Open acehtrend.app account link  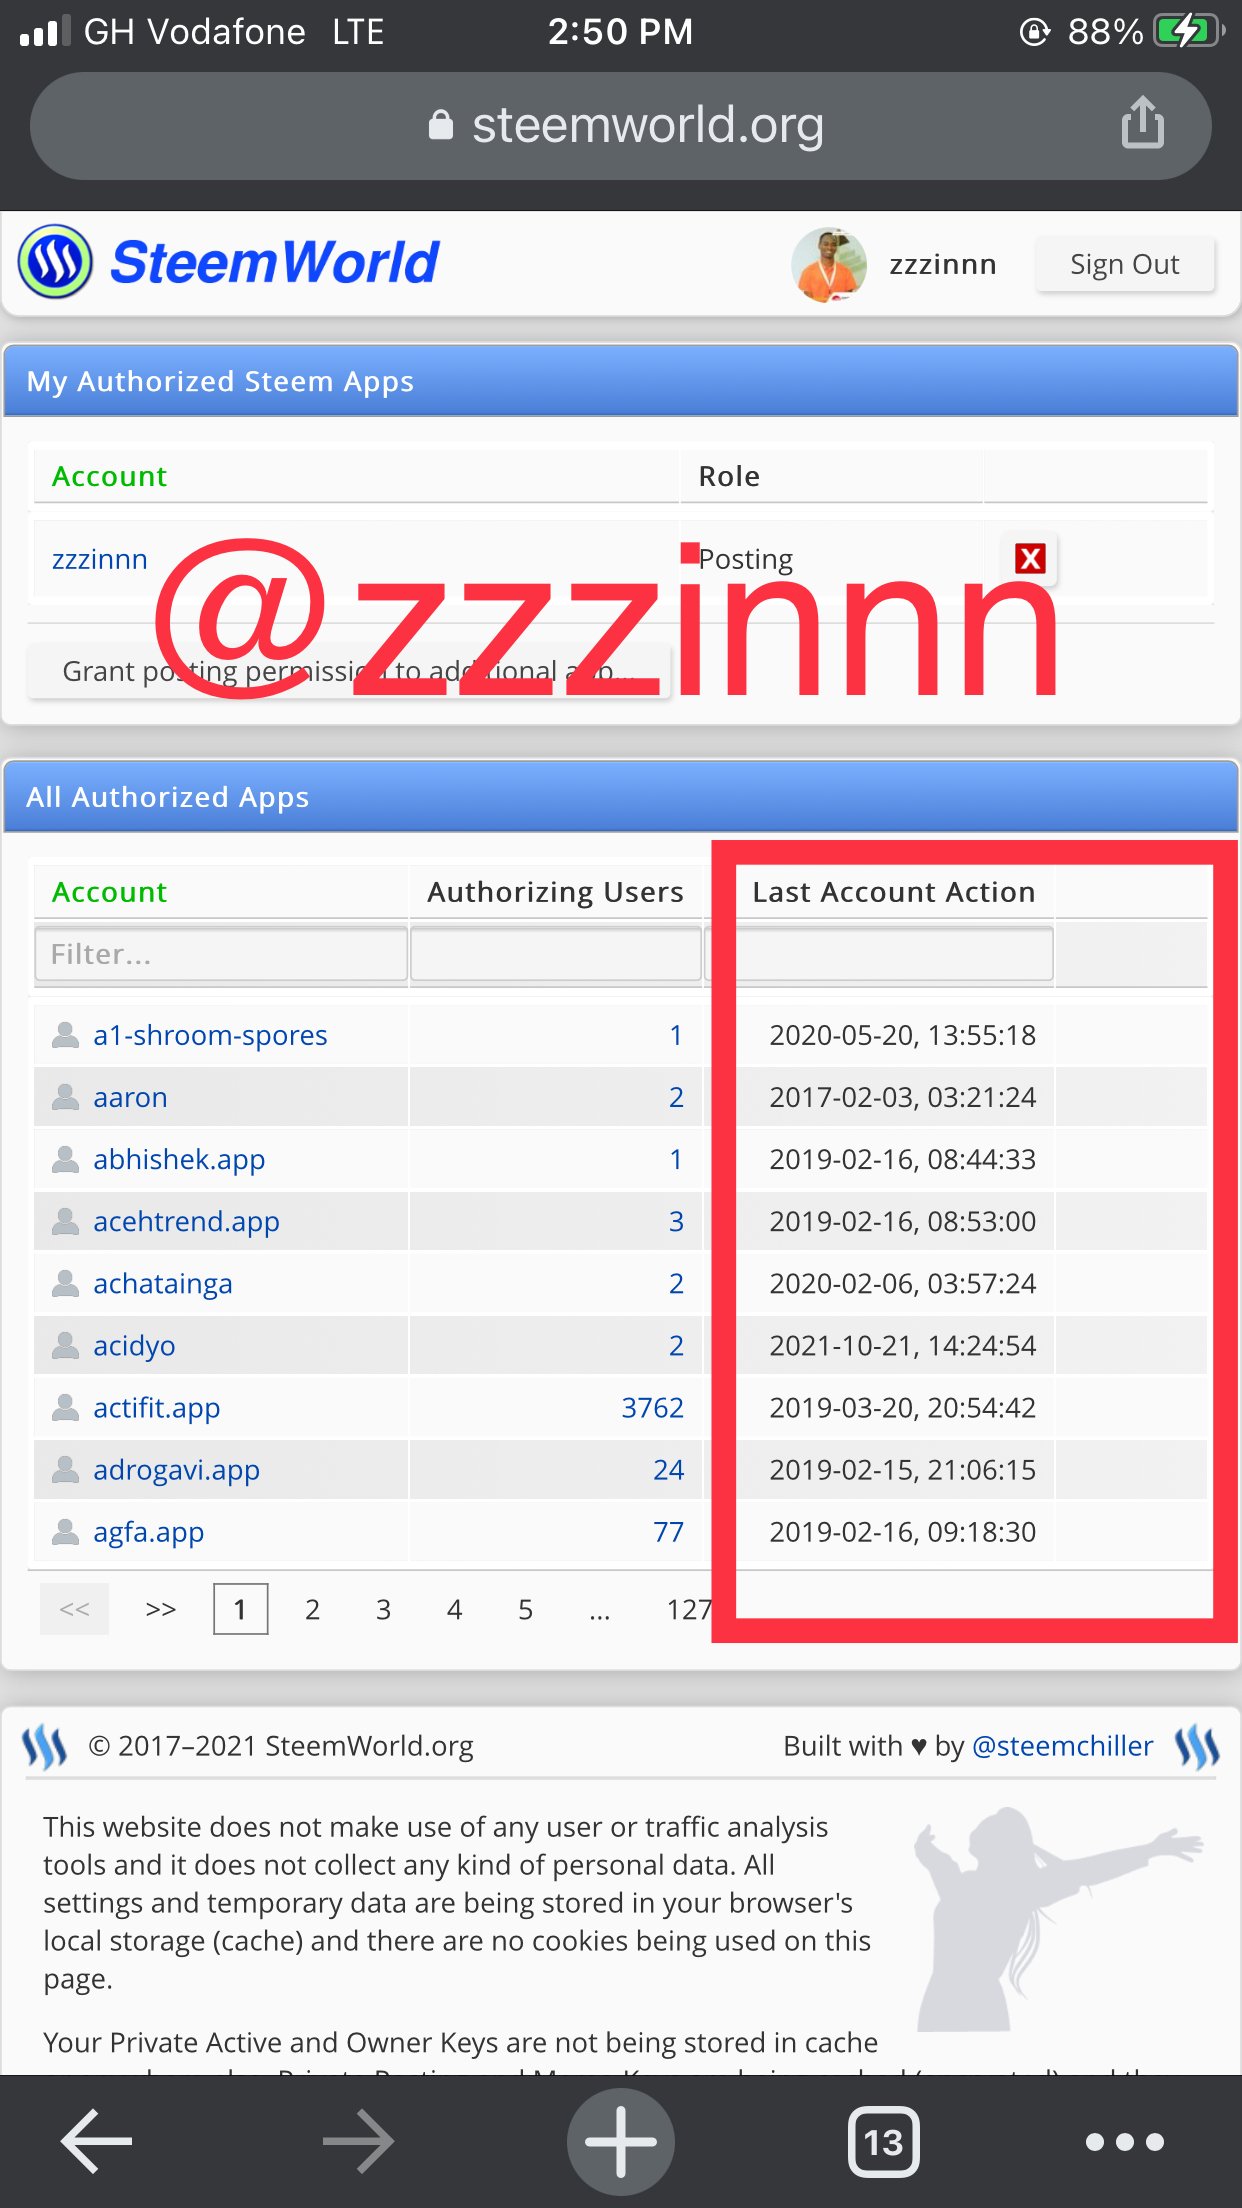pyautogui.click(x=186, y=1221)
